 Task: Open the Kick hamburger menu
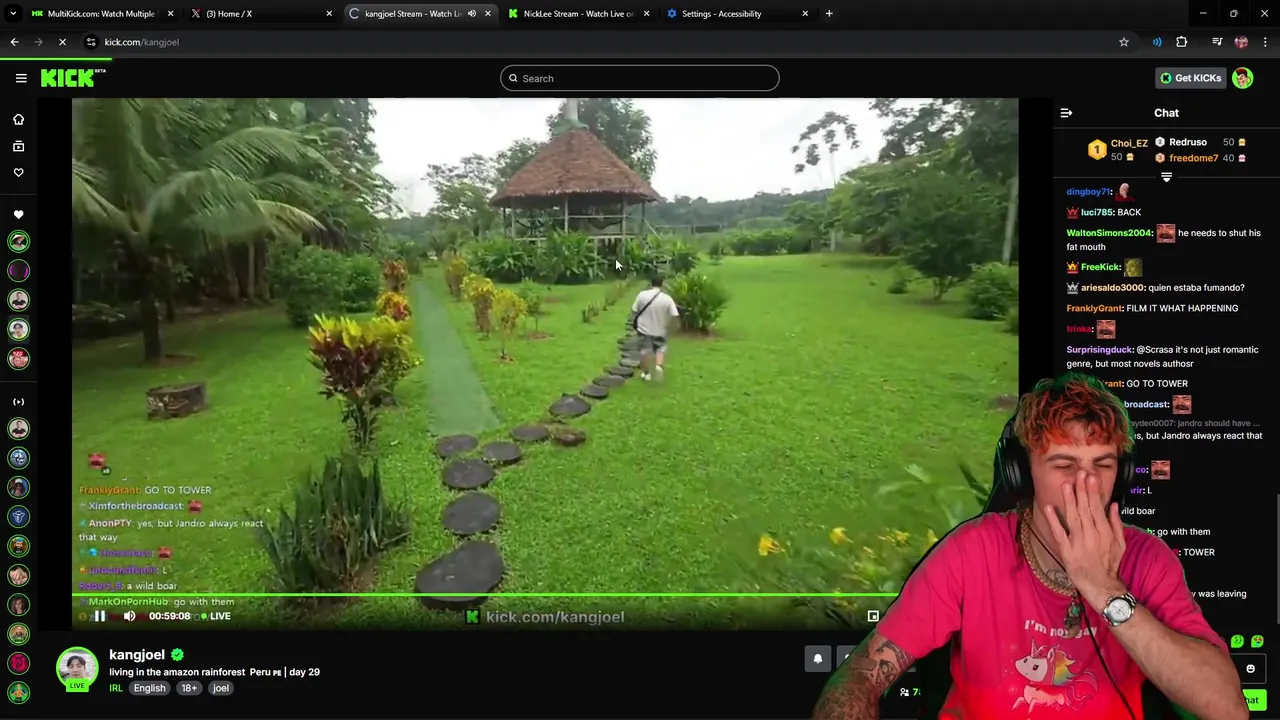coord(21,78)
